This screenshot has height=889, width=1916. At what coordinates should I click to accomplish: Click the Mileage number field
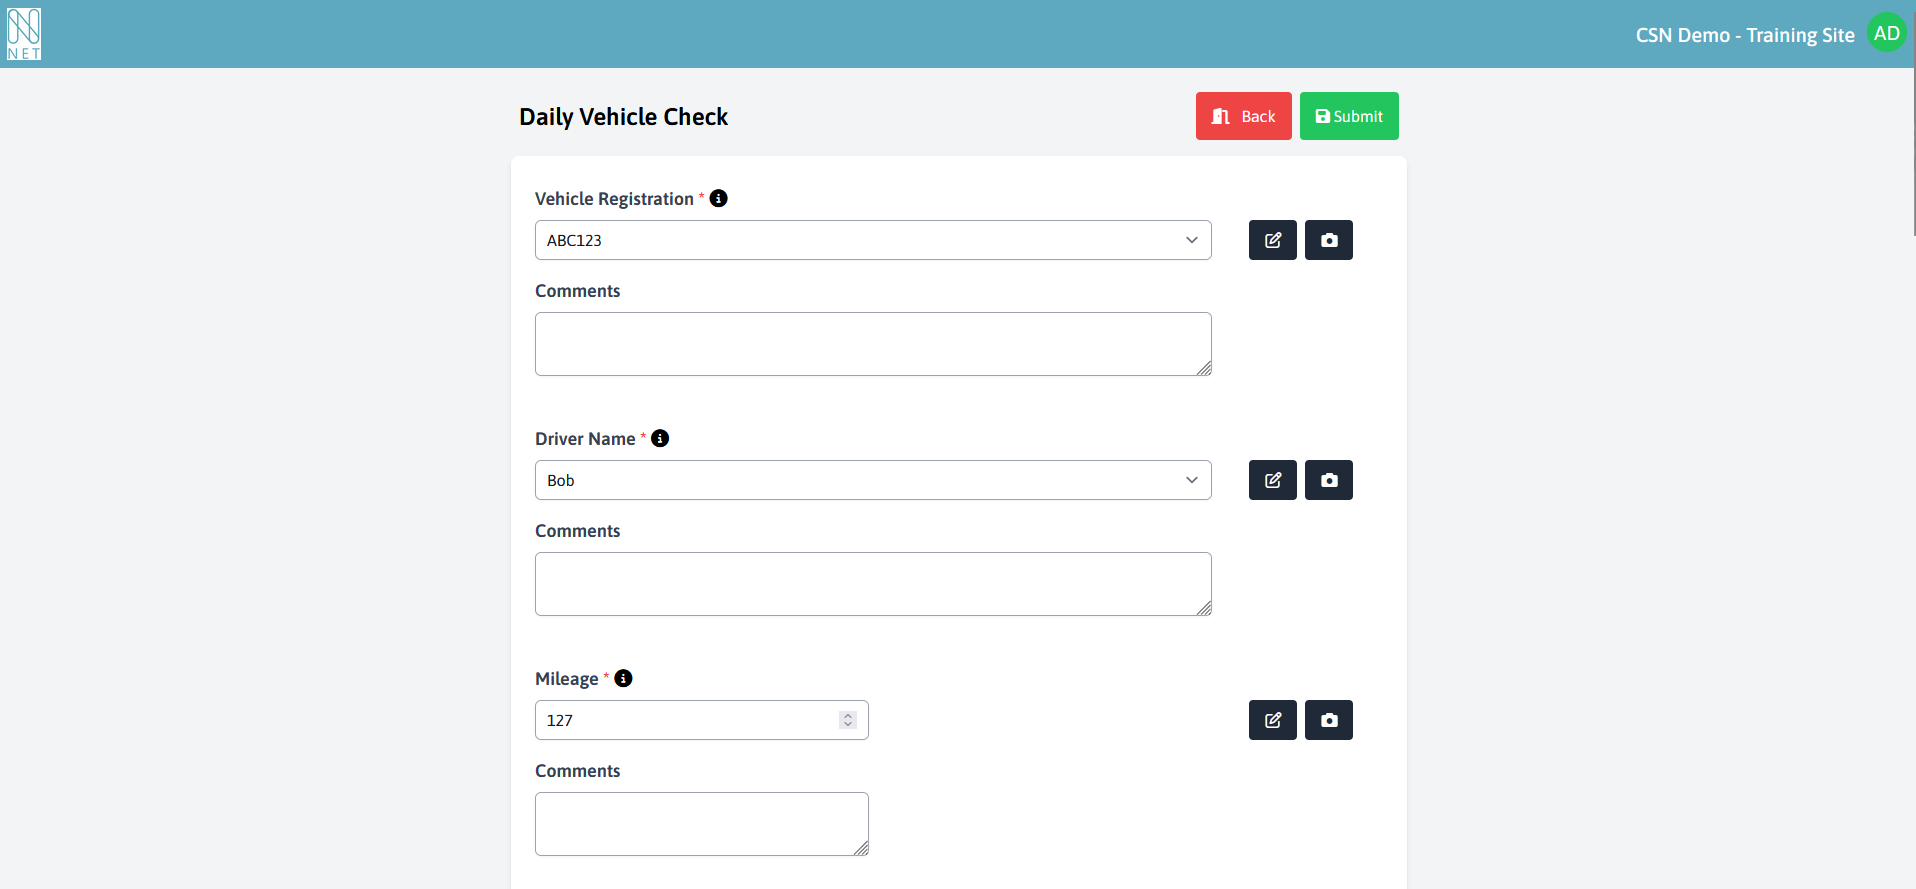pos(701,720)
